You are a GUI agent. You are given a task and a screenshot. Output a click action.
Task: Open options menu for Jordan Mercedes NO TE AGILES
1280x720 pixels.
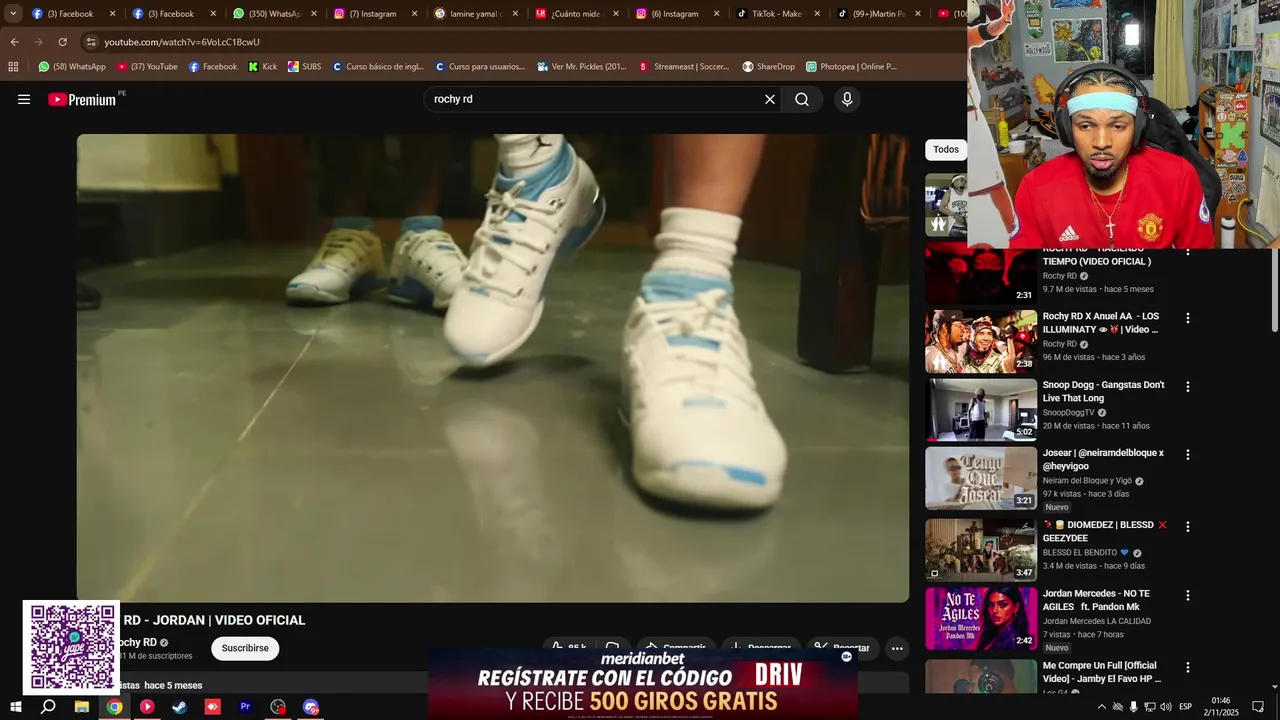click(1188, 595)
